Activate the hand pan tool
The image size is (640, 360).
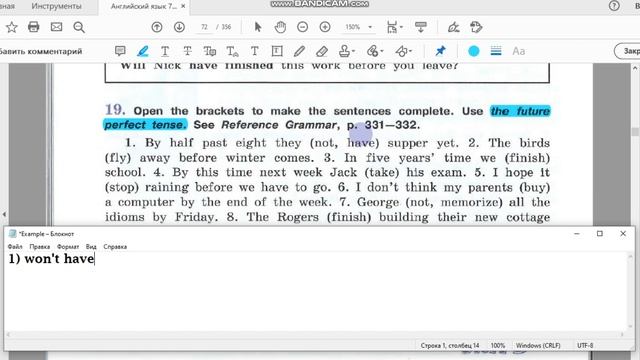(280, 27)
